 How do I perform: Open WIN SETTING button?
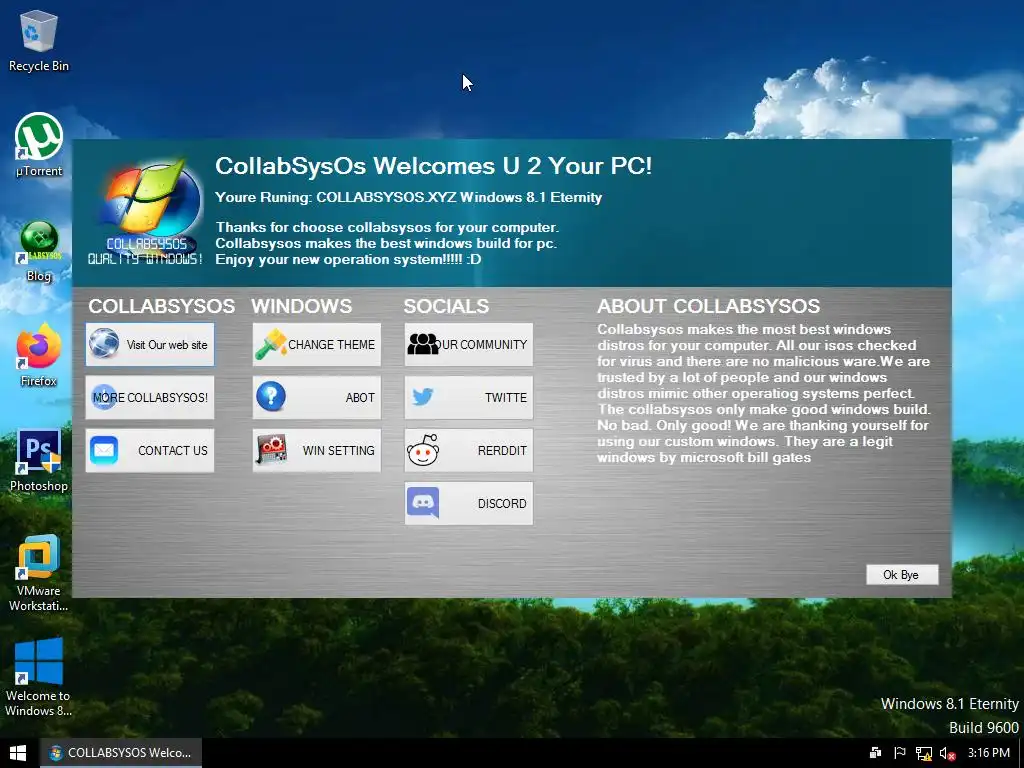point(317,450)
